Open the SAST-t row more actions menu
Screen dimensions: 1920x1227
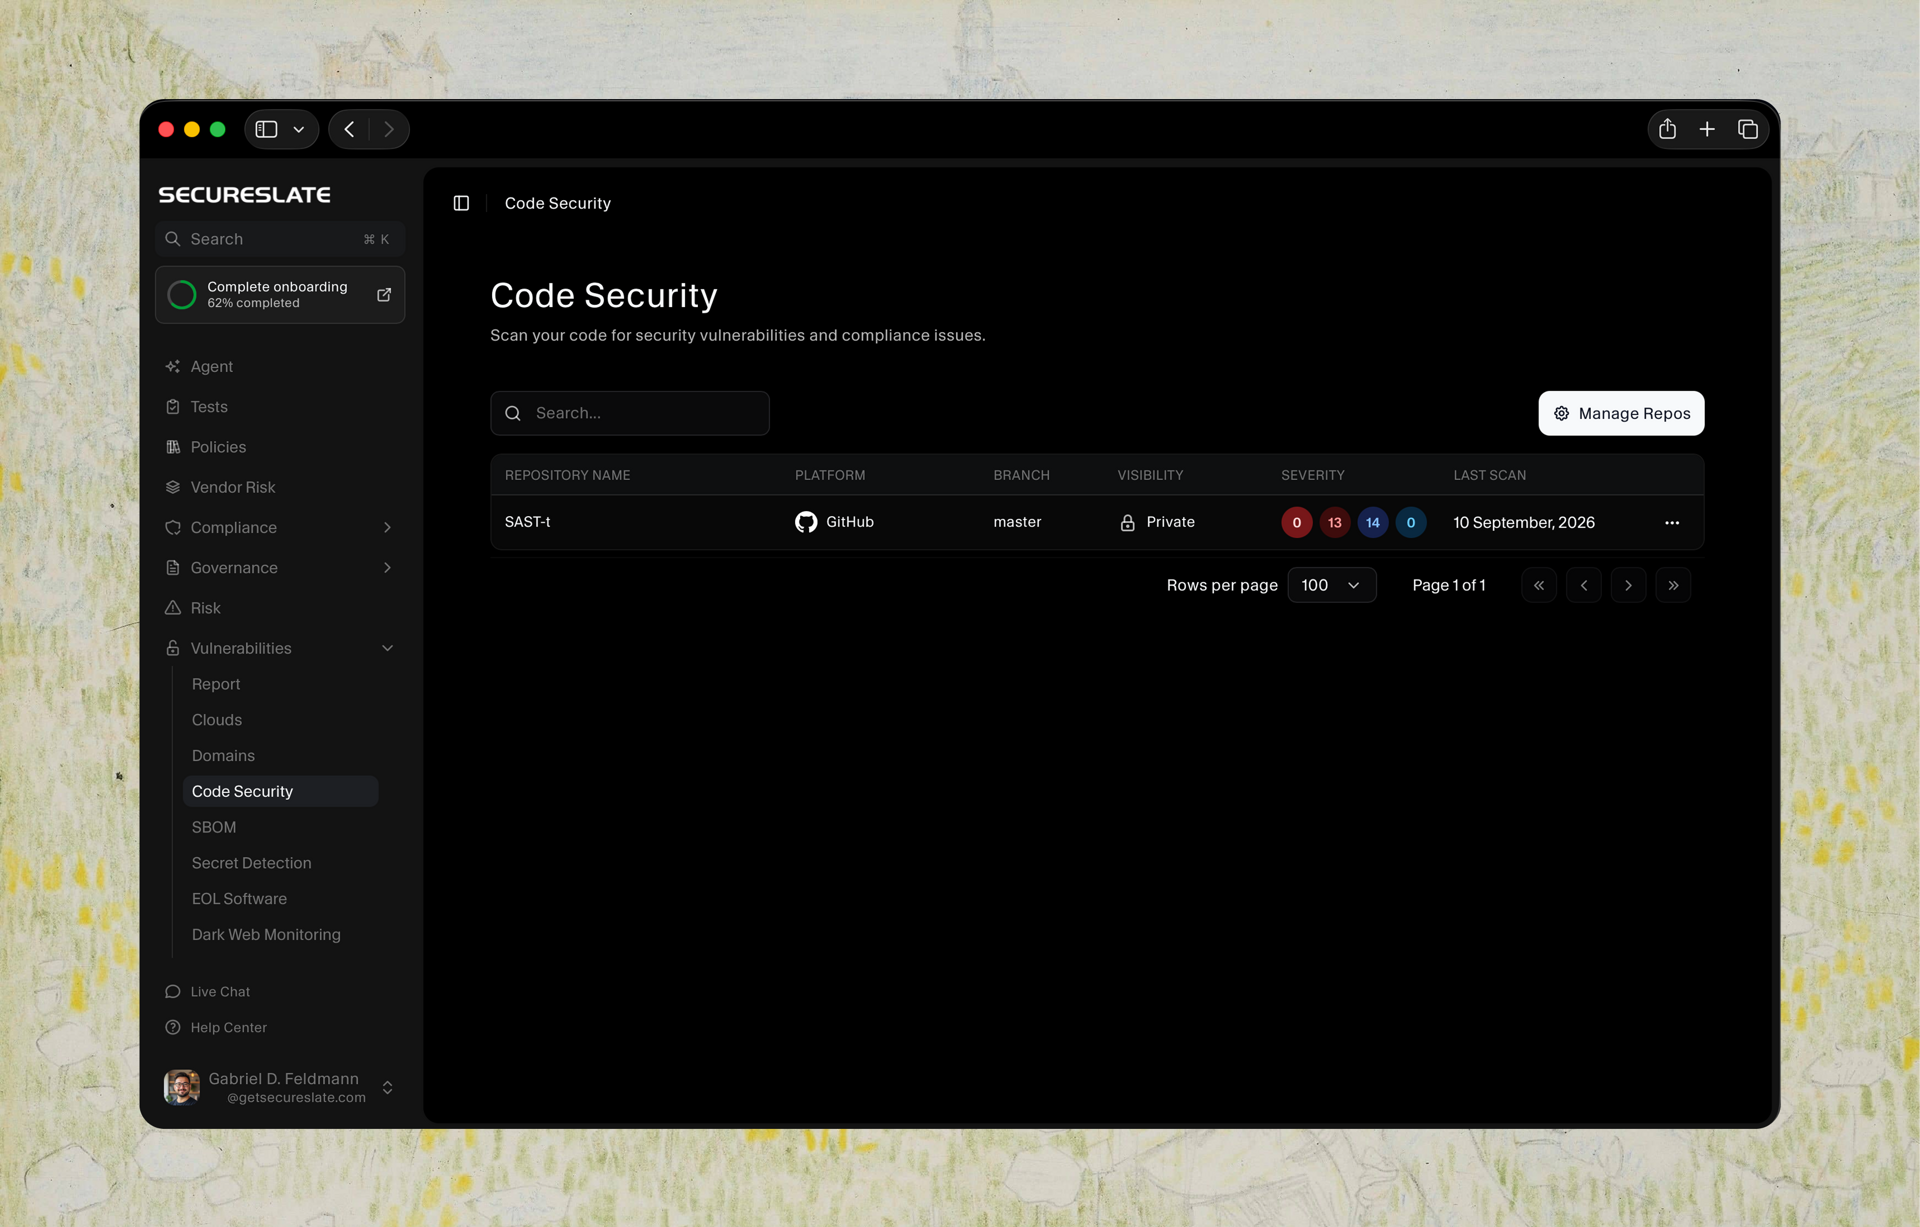(x=1672, y=522)
